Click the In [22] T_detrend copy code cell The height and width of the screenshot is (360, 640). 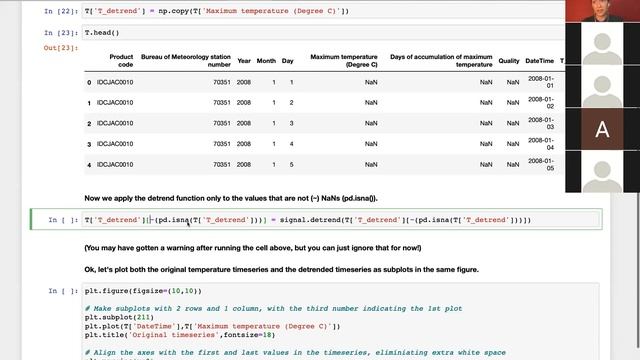point(322,11)
